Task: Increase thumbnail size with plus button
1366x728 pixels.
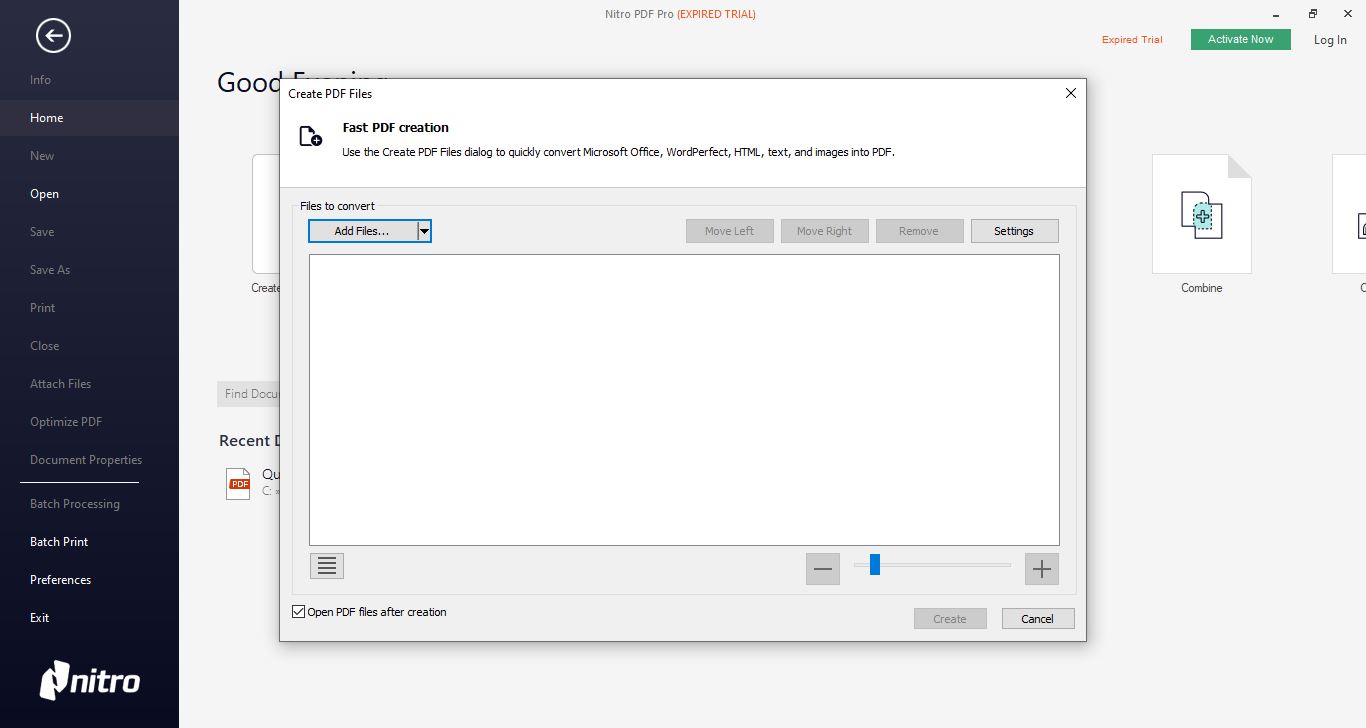Action: (1041, 569)
